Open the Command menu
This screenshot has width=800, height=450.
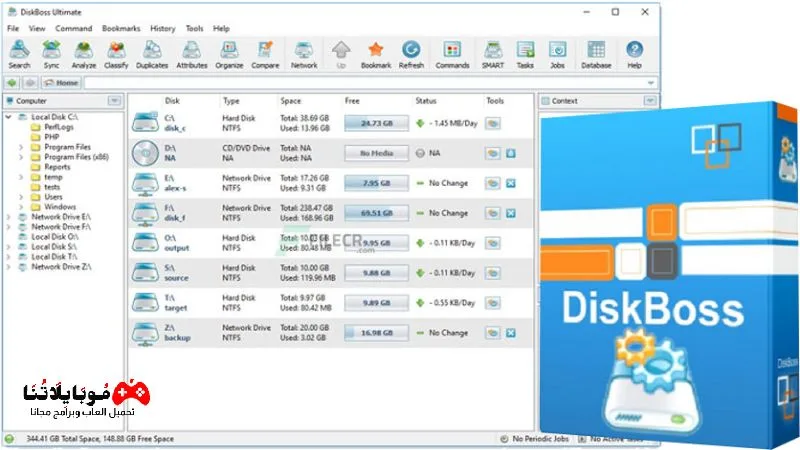click(x=74, y=29)
